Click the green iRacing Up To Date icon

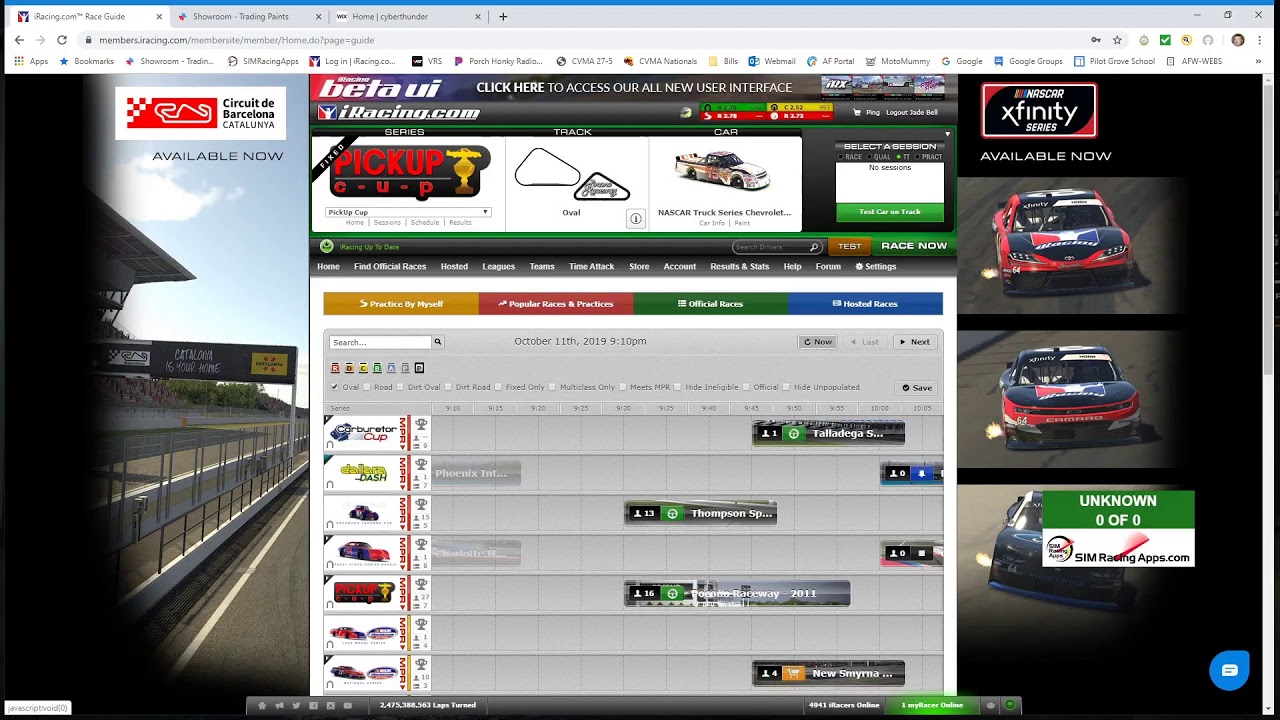[326, 246]
